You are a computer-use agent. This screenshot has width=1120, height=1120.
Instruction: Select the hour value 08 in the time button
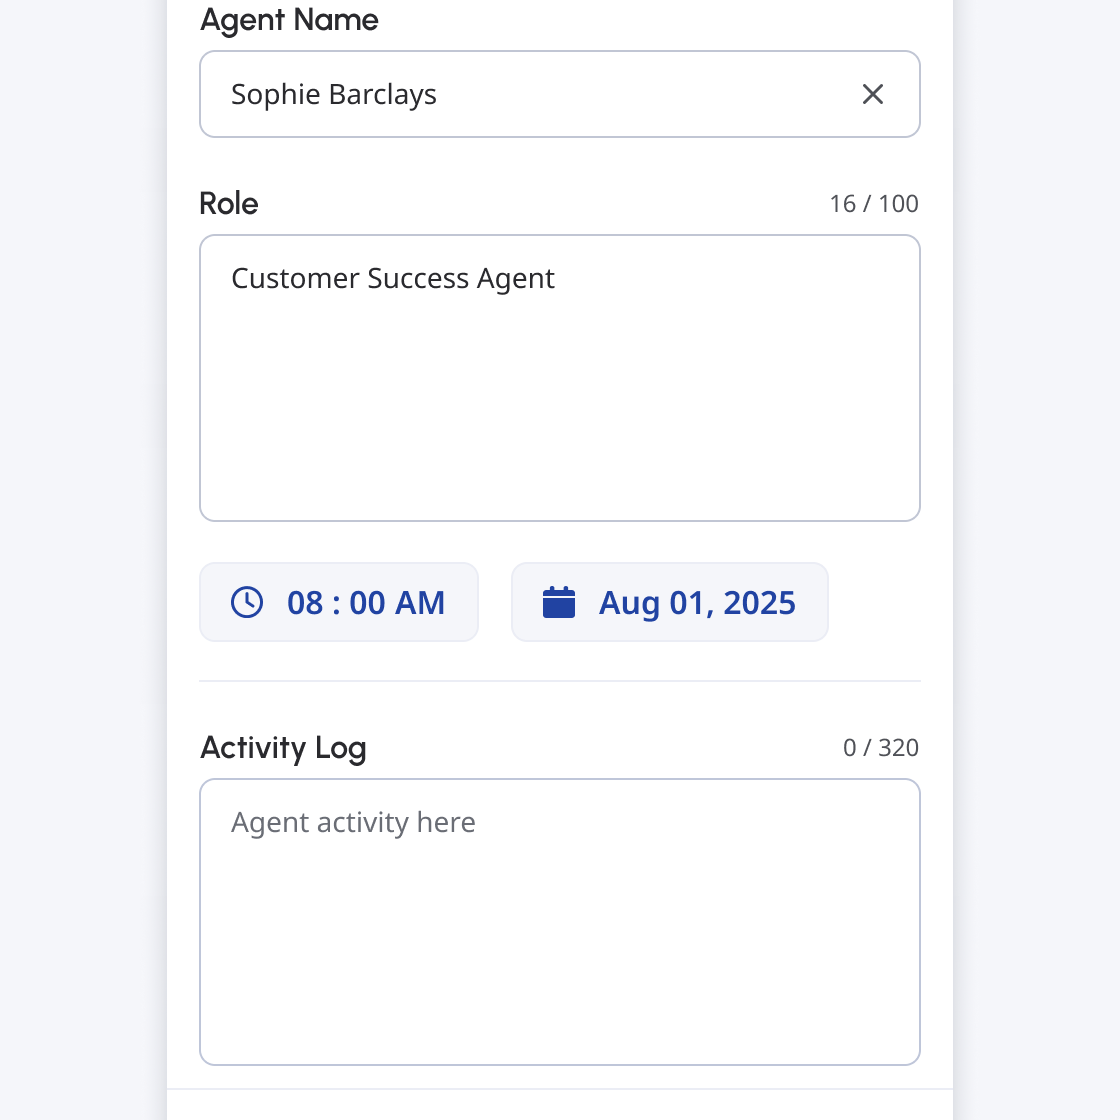click(305, 603)
